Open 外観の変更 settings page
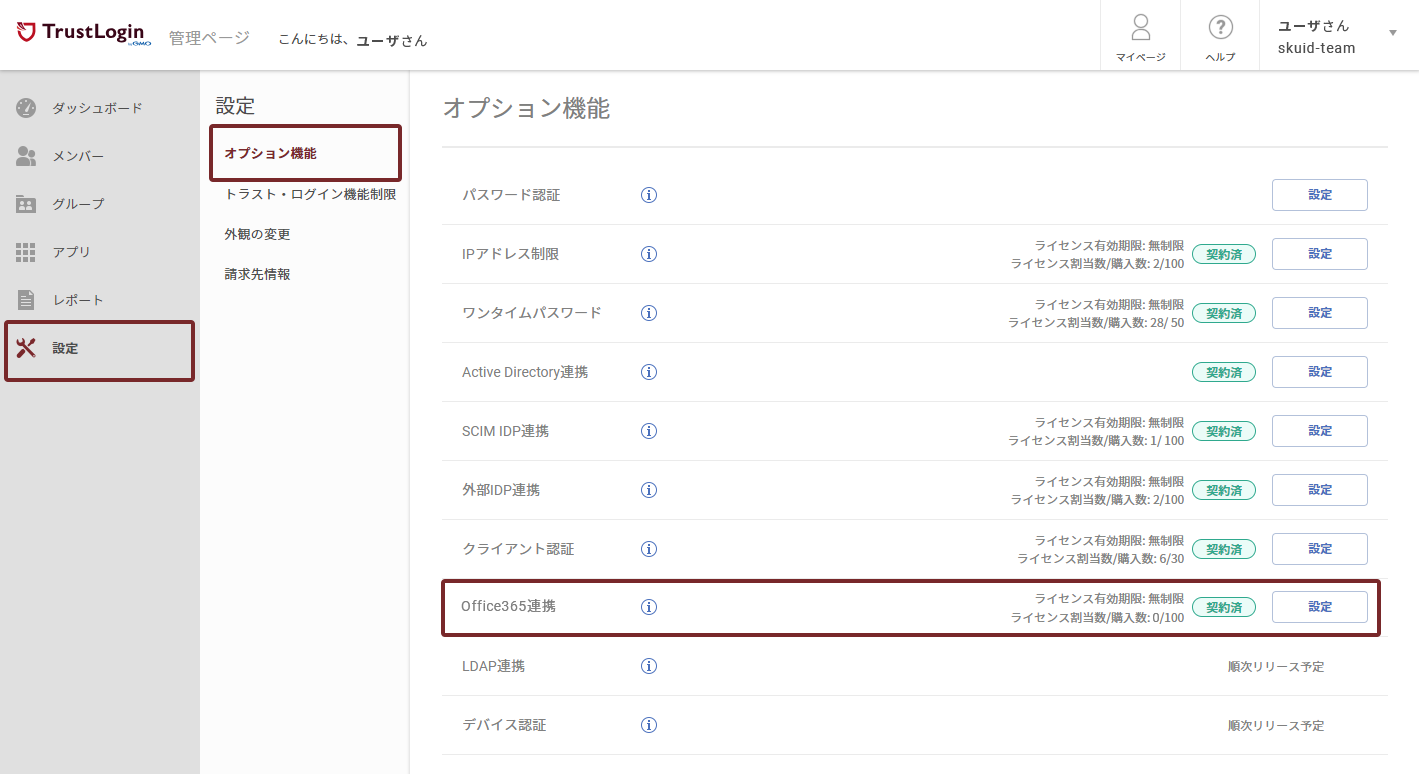Viewport: 1419px width, 774px height. 257,234
